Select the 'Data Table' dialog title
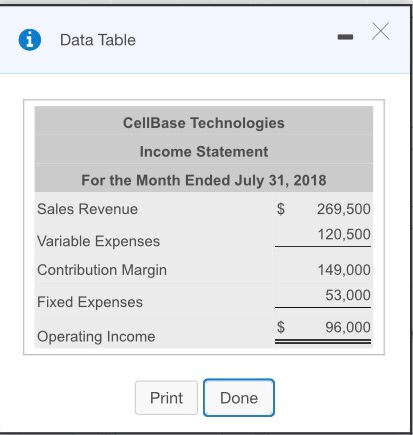 (98, 40)
